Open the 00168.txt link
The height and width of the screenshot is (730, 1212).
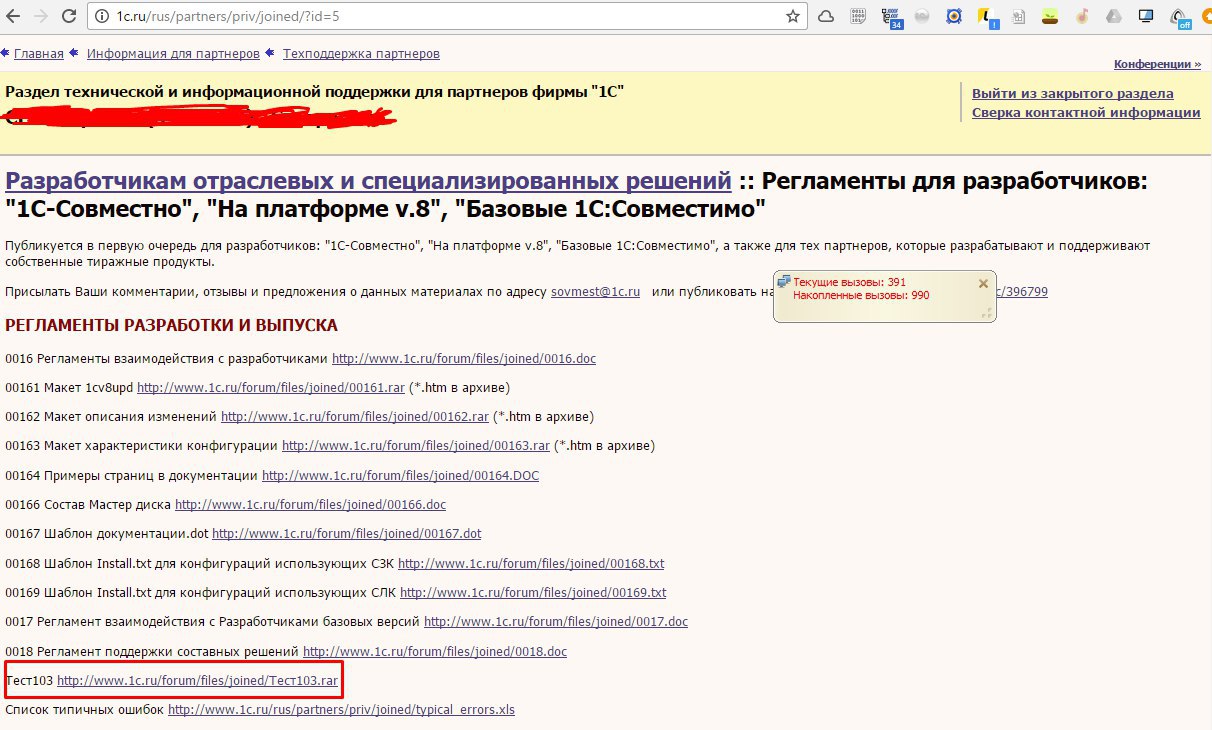click(531, 564)
